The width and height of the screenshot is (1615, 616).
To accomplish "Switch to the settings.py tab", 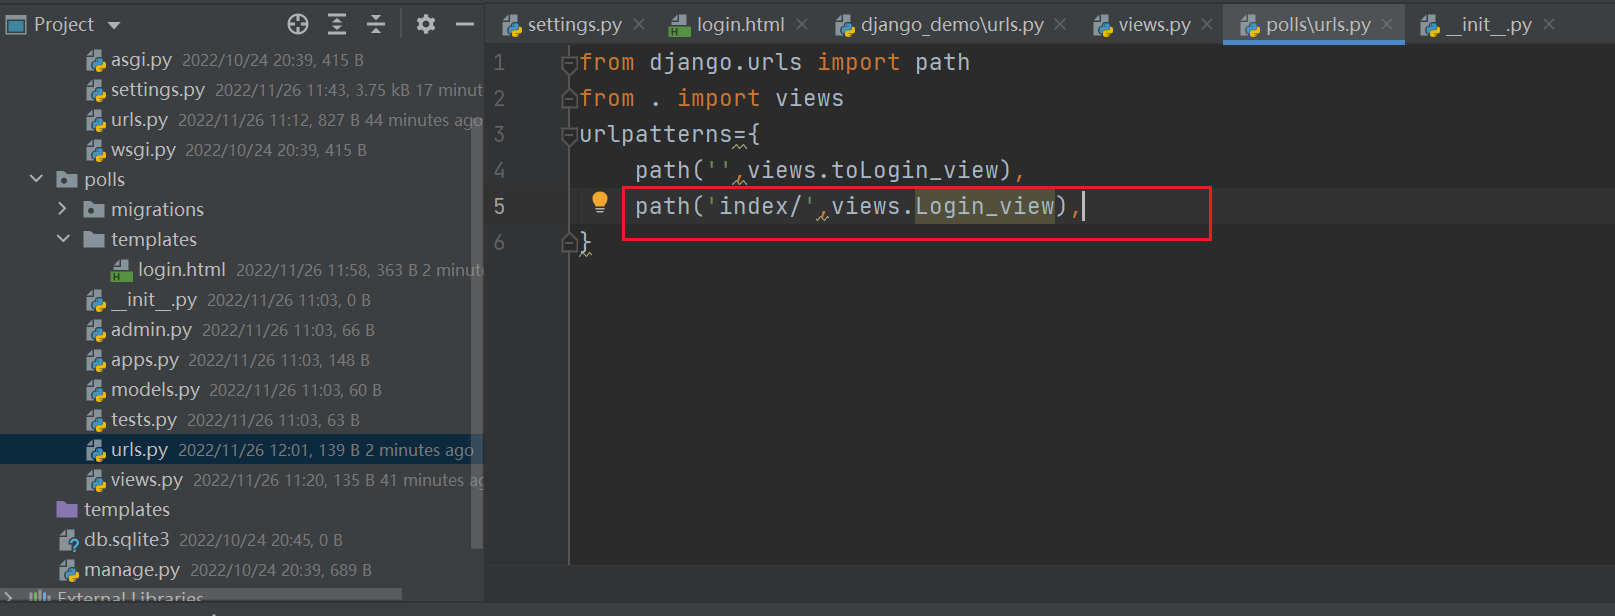I will click(x=574, y=24).
